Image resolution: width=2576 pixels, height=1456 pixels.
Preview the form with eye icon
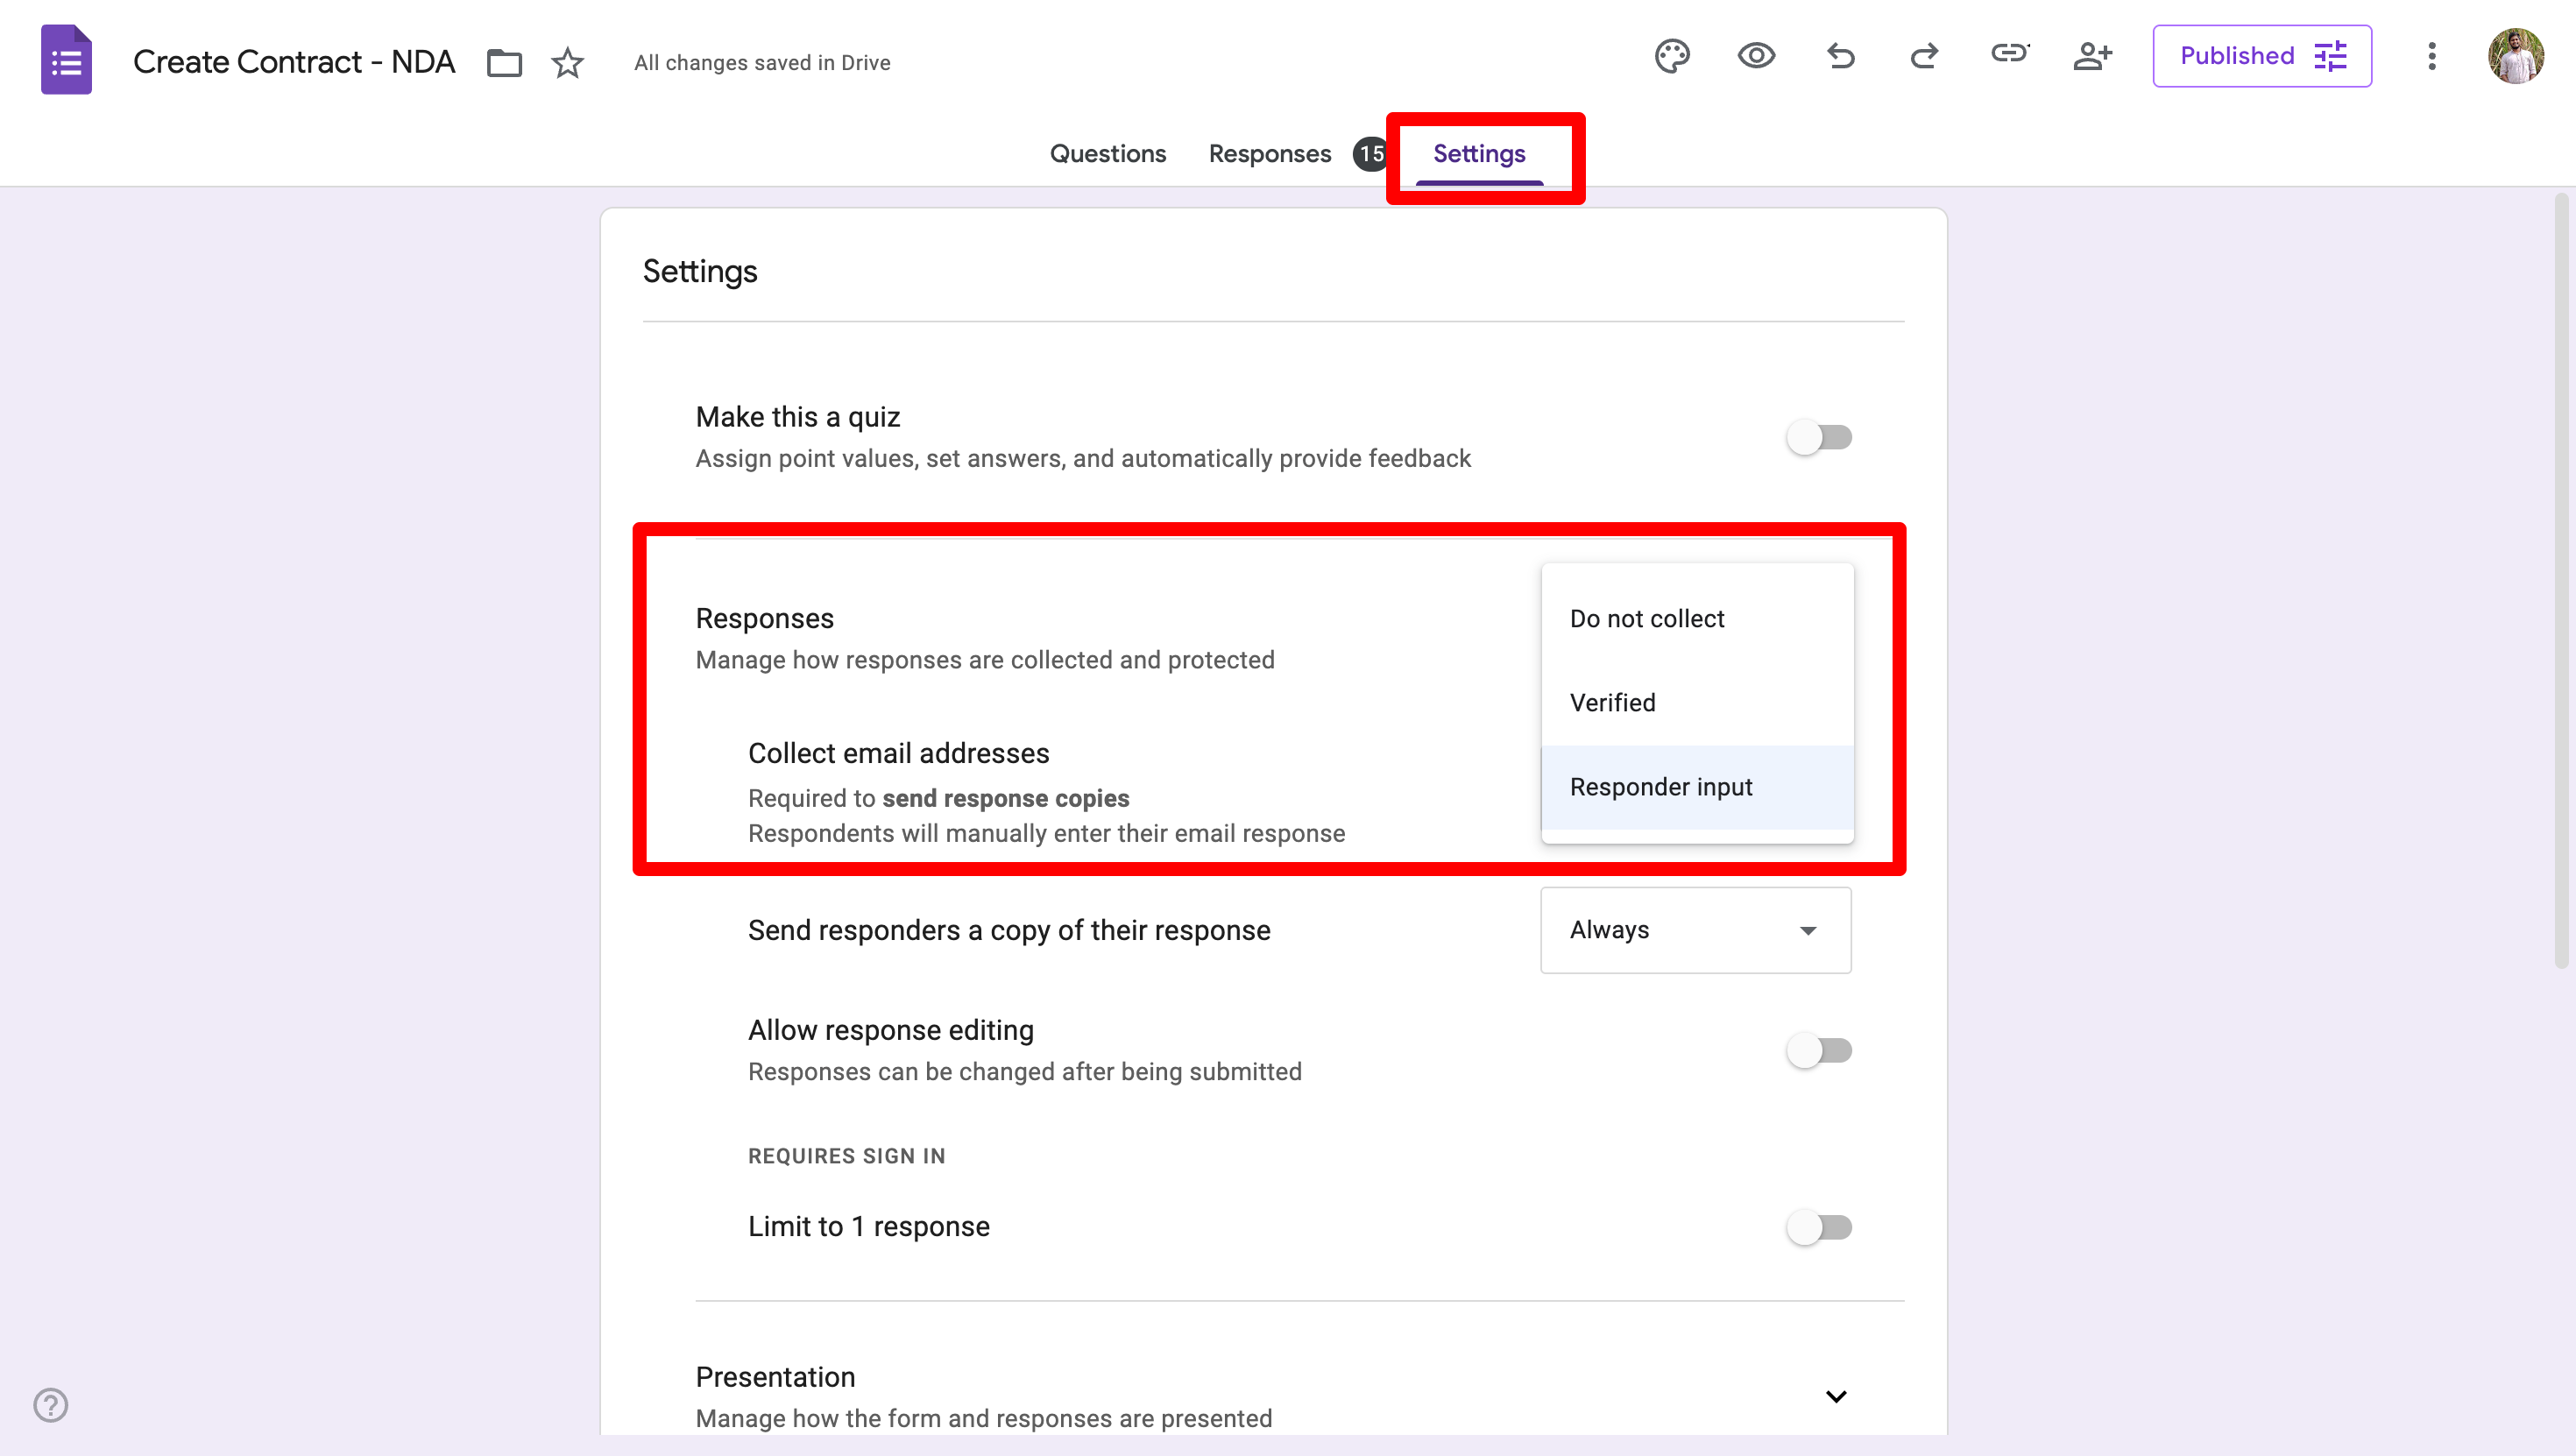pos(1756,56)
